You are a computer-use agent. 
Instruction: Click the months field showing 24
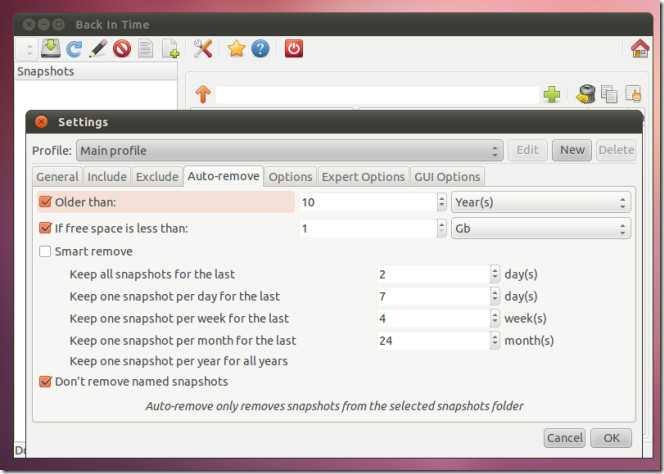click(434, 340)
